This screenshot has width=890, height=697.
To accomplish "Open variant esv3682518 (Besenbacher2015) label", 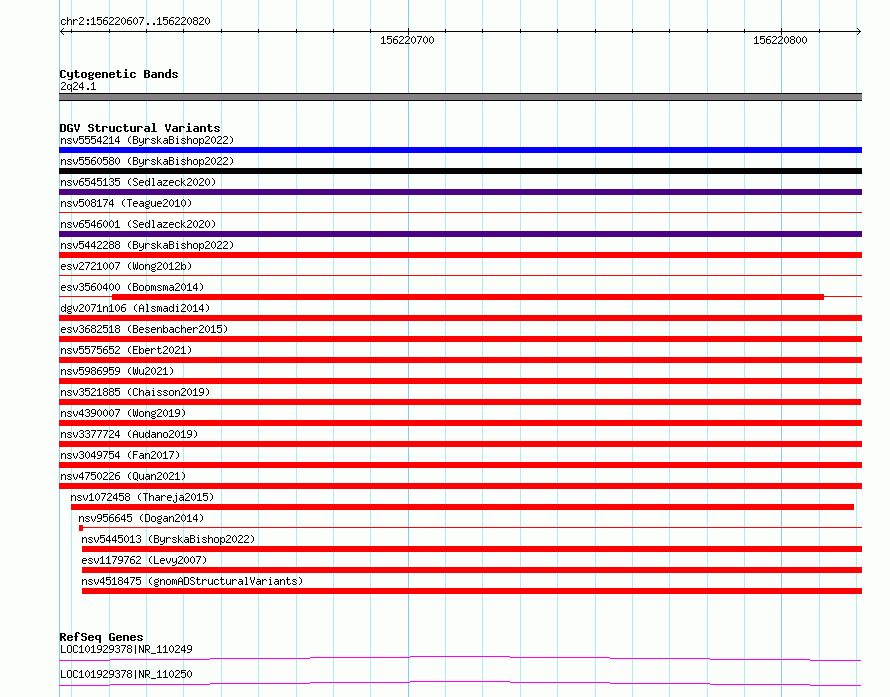I will 144,329.
